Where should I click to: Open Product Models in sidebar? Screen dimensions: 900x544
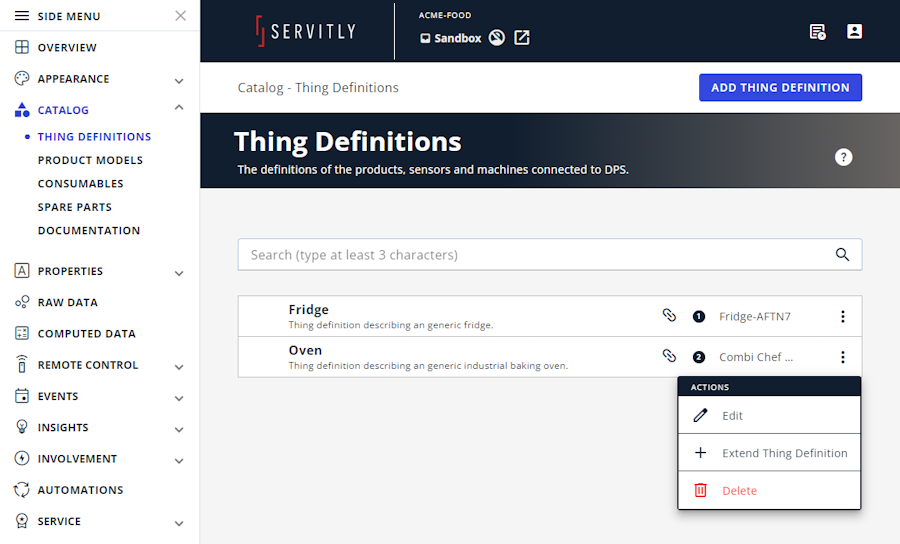tap(90, 160)
